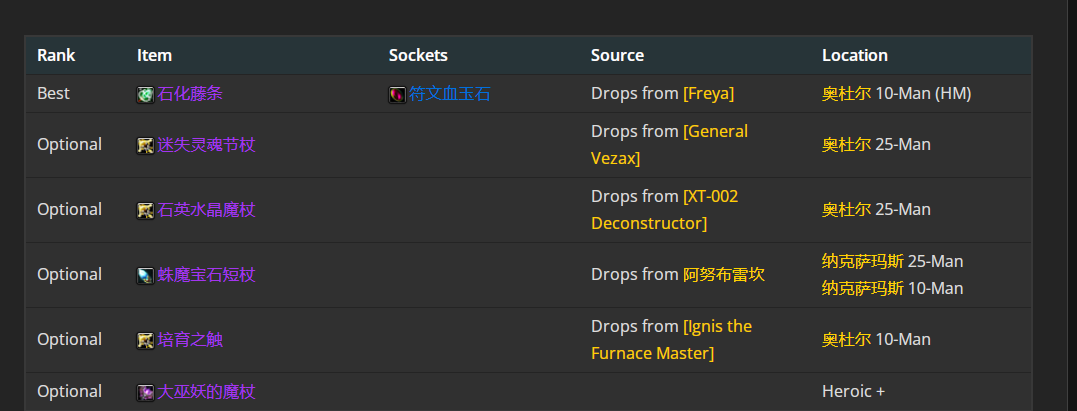This screenshot has width=1077, height=411.
Task: Click the 培育之触 item icon
Action: [x=145, y=341]
